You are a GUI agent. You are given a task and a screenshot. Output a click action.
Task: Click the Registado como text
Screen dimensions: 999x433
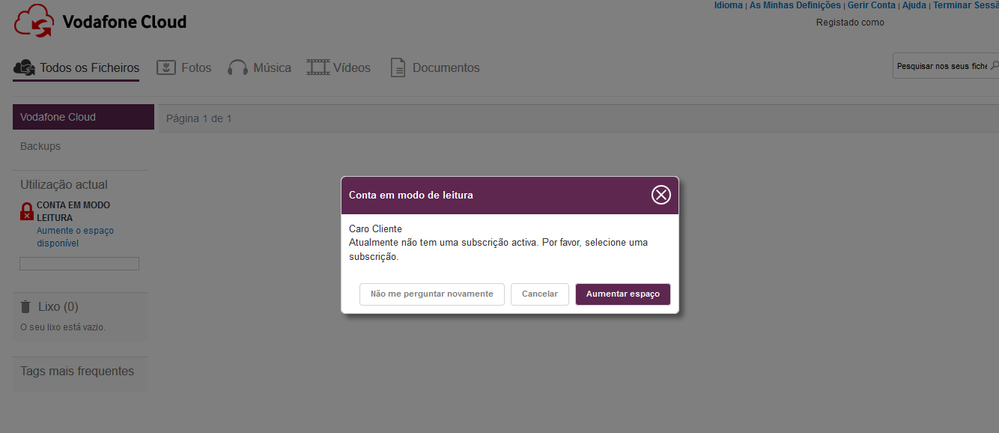point(850,23)
